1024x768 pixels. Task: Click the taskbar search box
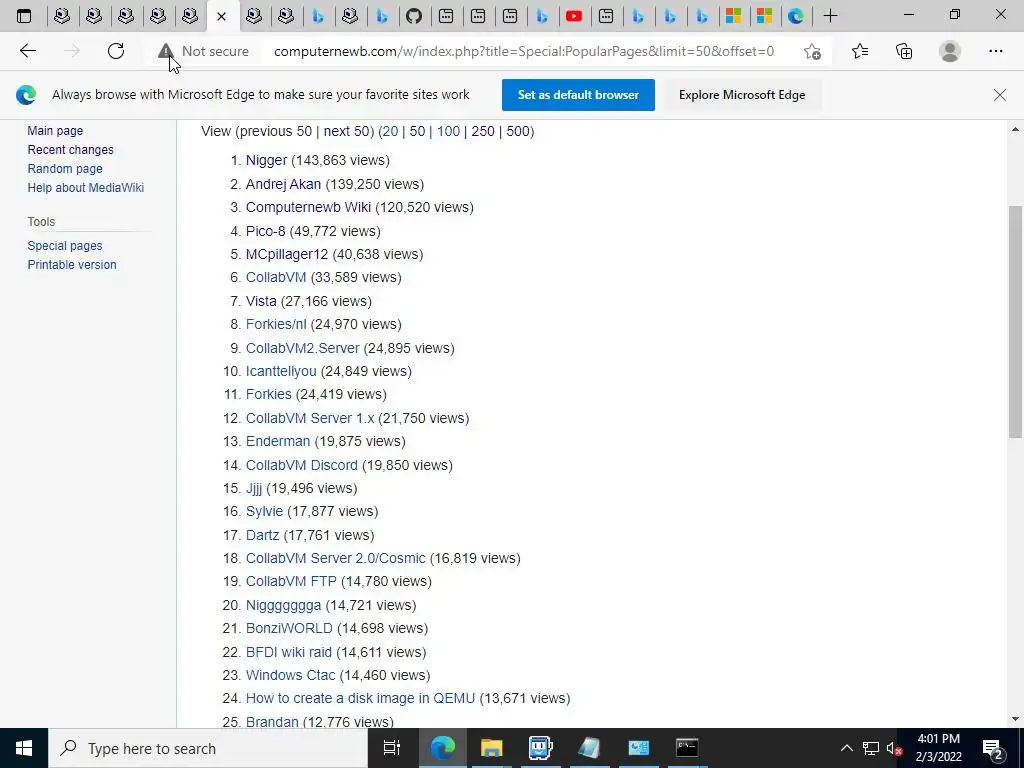point(208,748)
